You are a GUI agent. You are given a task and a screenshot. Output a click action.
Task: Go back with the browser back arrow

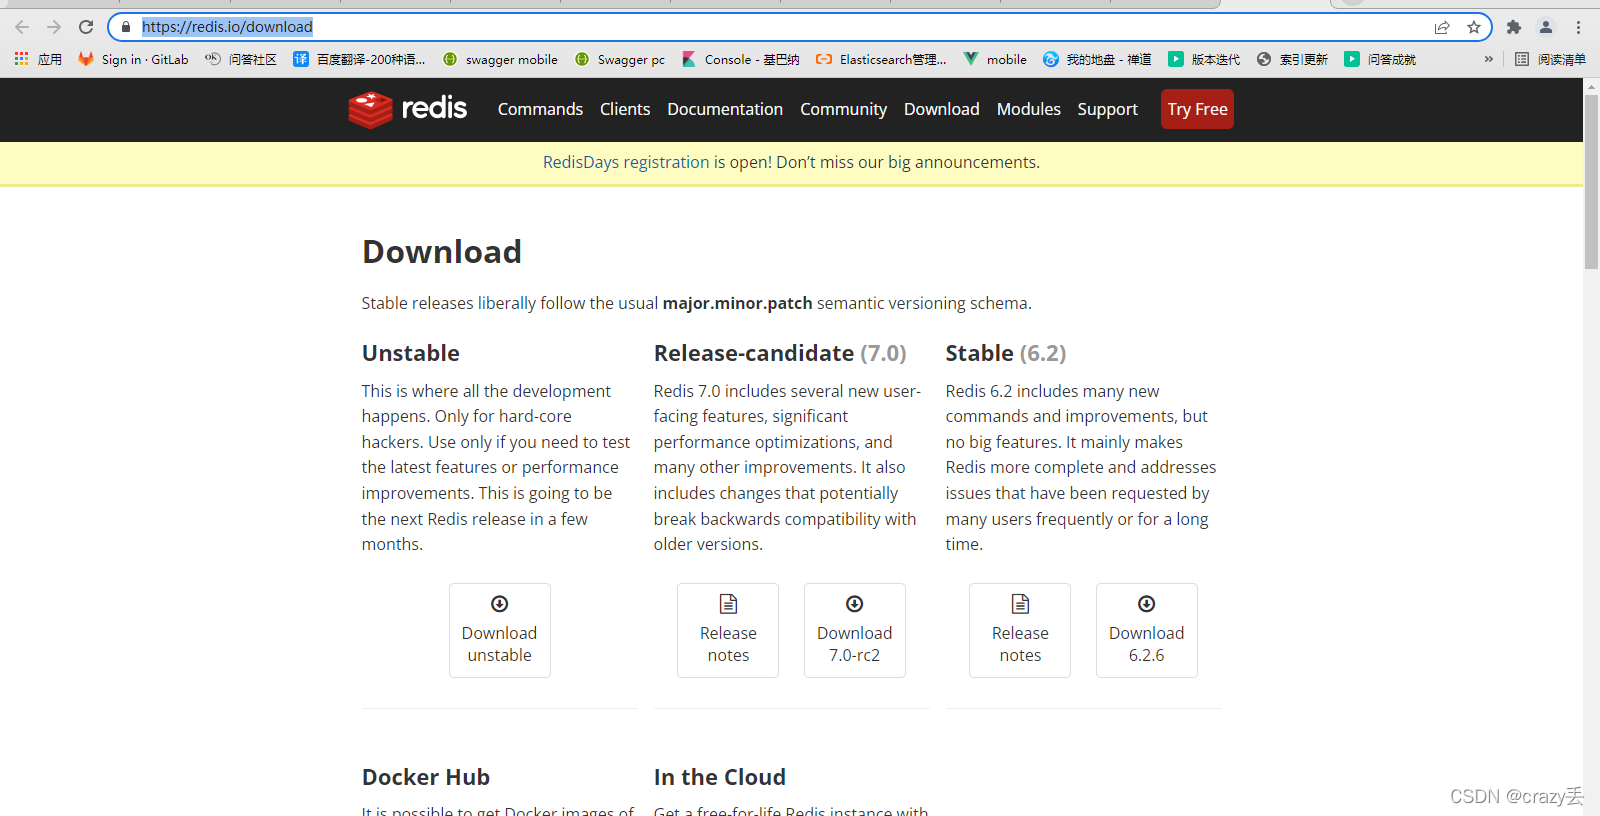coord(22,27)
